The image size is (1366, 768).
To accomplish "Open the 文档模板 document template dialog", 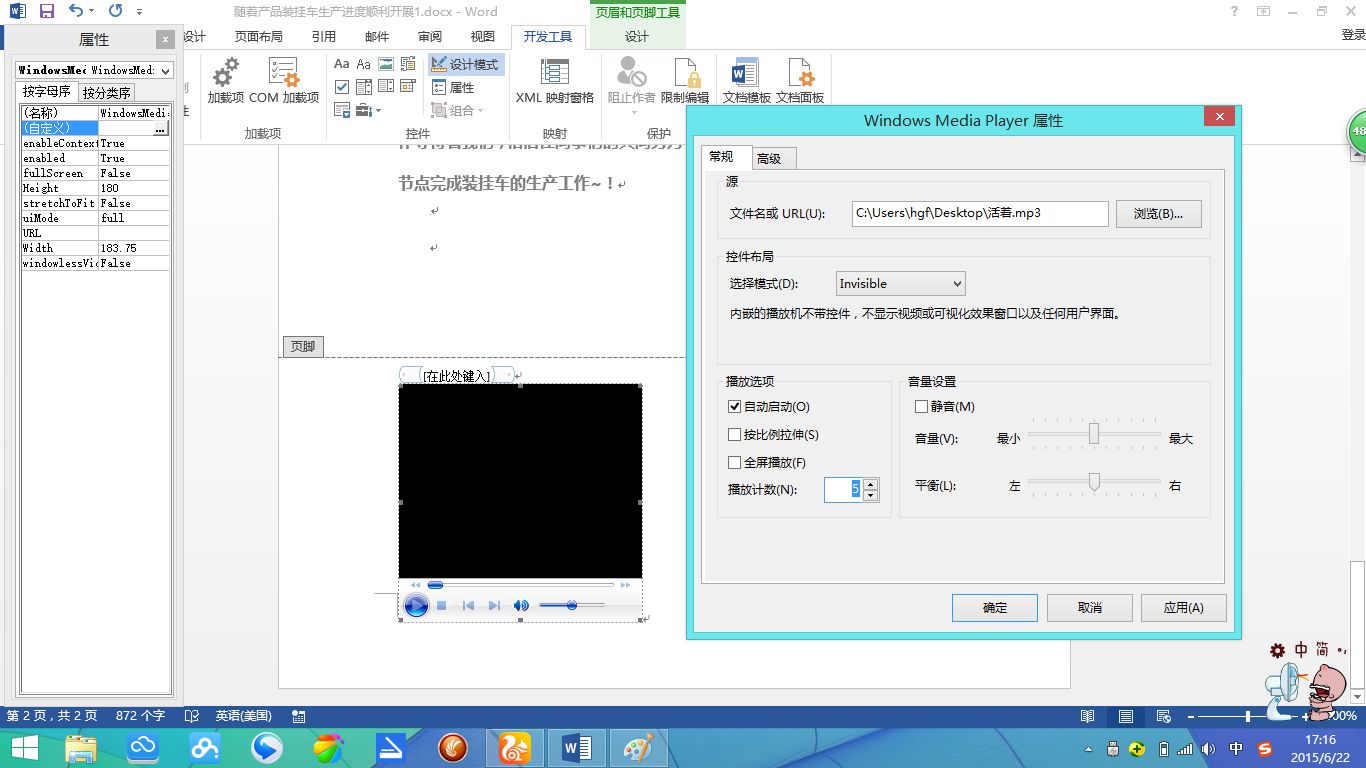I will click(x=747, y=81).
